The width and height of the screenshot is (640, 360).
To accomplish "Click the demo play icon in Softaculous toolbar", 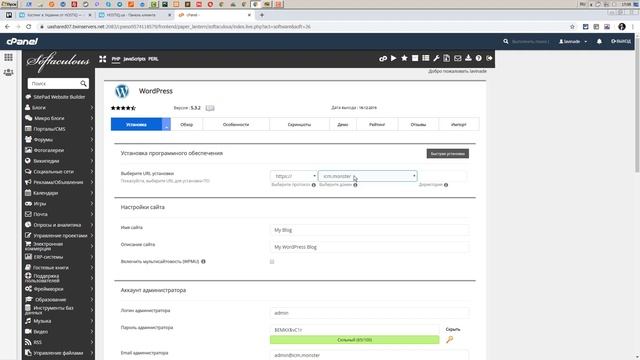I will 393,58.
